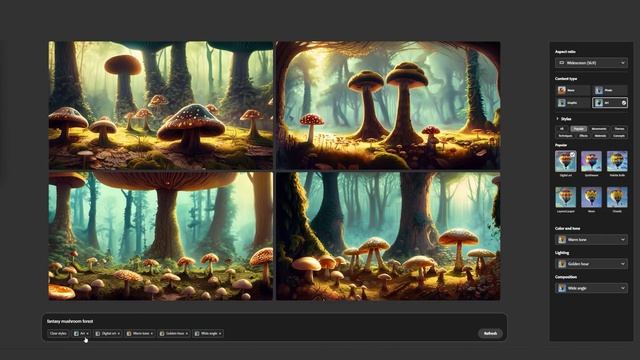Select Photo content type
The image size is (640, 360).
pyautogui.click(x=610, y=90)
